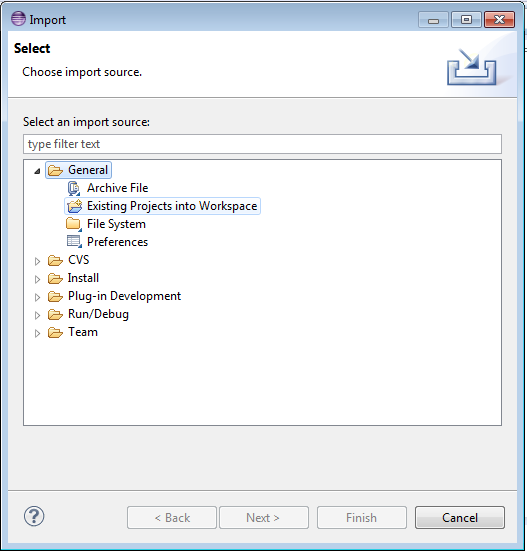Expand the Run/Debug category
The image size is (527, 551).
click(37, 315)
